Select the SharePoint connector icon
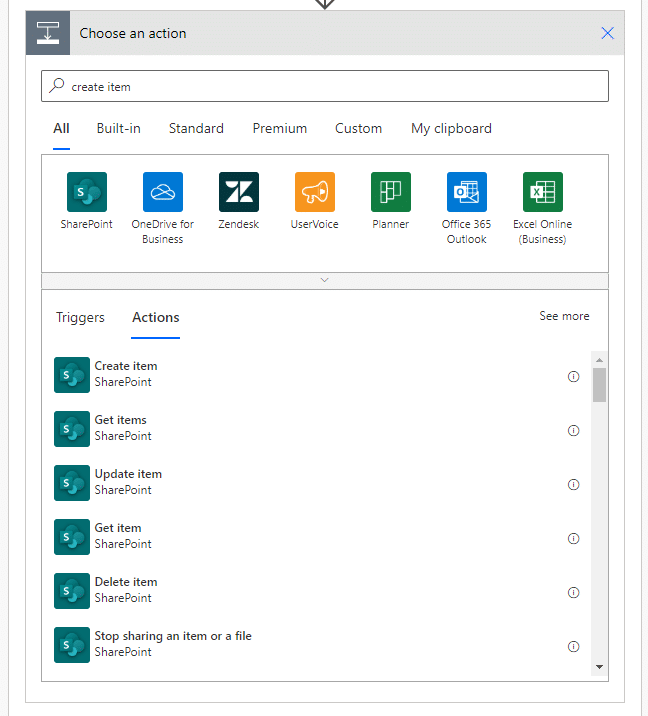Image resolution: width=648 pixels, height=716 pixels. coord(87,192)
